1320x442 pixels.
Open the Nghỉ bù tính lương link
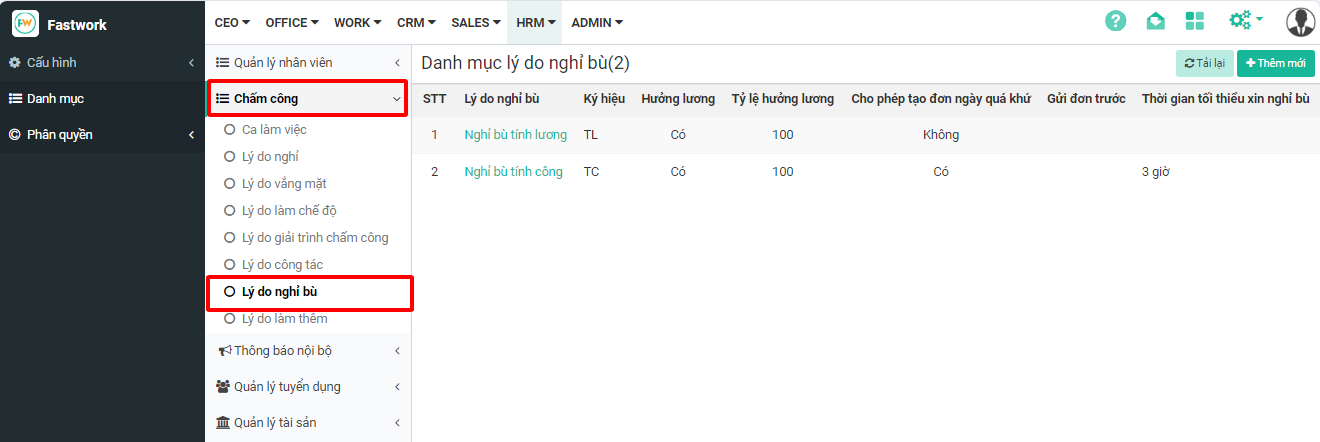(x=515, y=135)
